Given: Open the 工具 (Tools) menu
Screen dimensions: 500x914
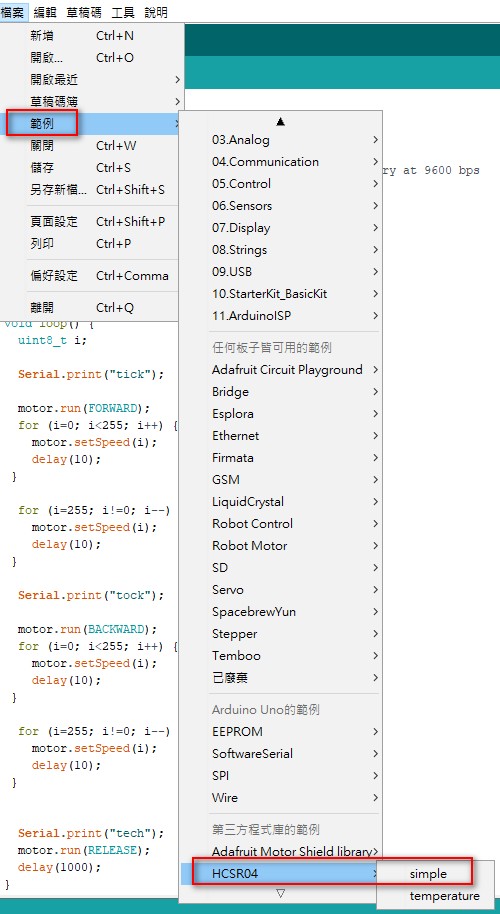Looking at the screenshot, I should pos(122,12).
